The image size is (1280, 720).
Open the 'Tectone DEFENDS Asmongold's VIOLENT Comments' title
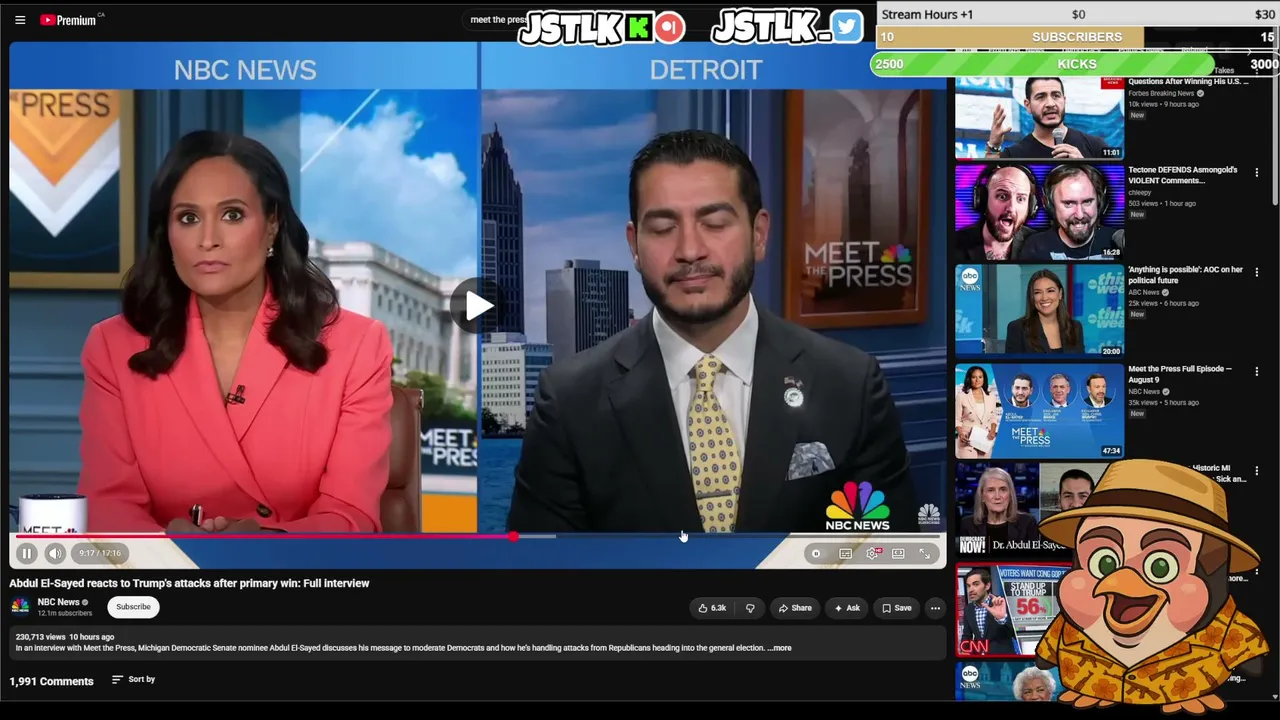click(1183, 175)
